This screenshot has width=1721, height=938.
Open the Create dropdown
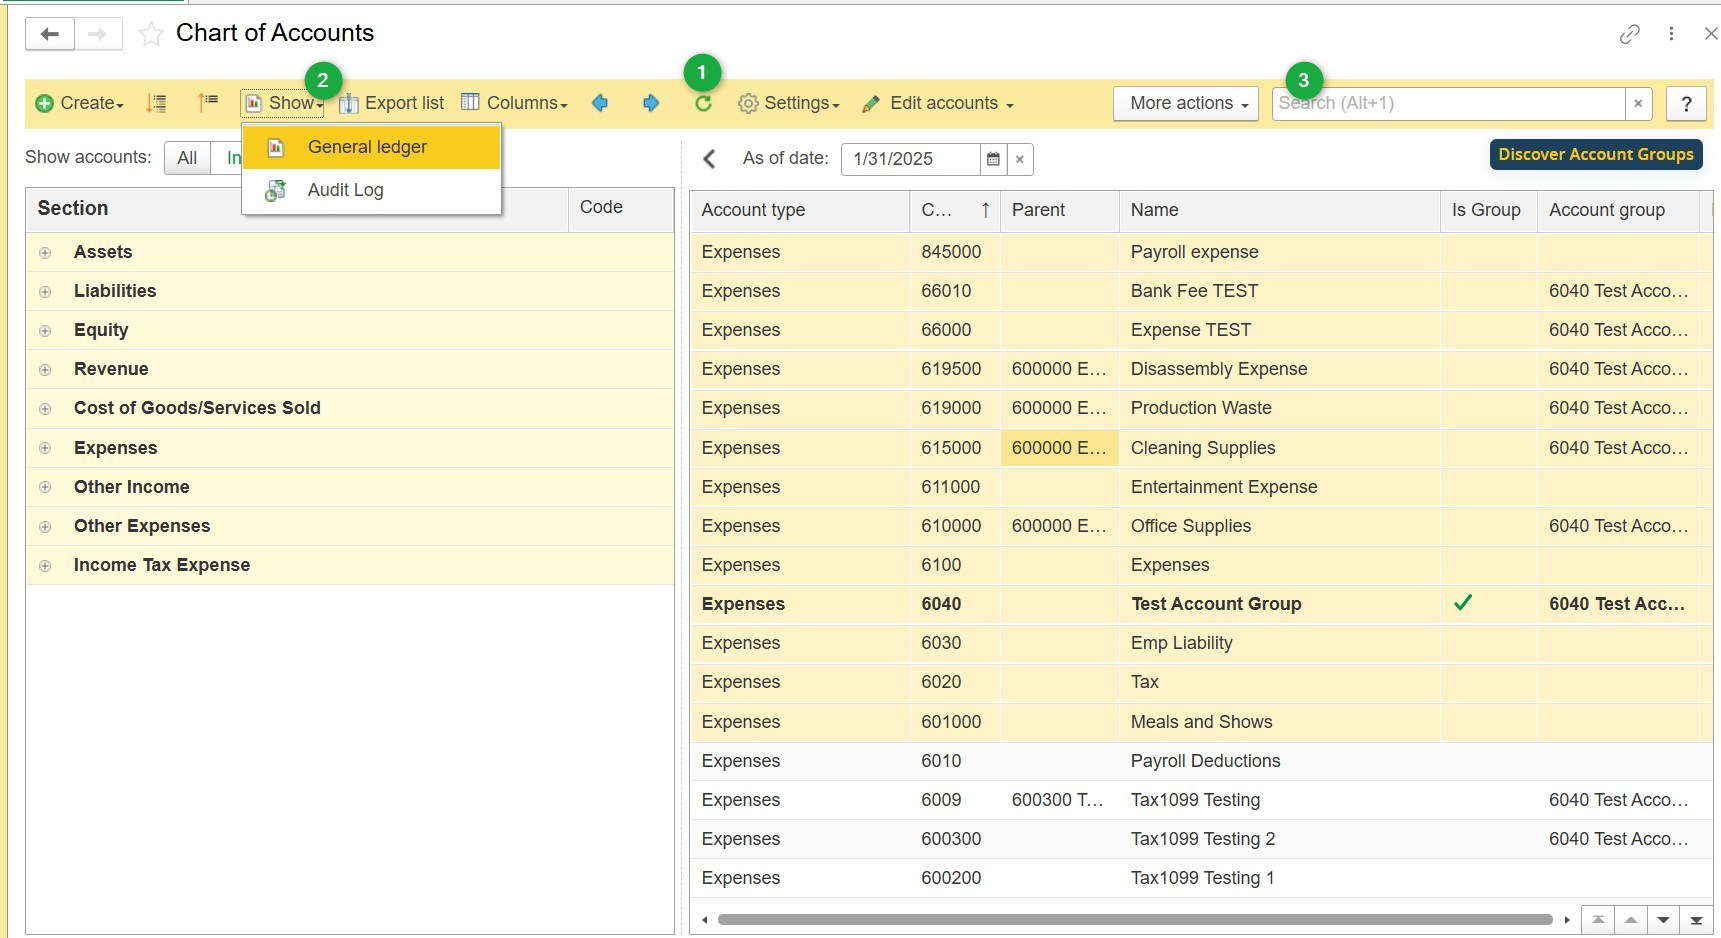[x=80, y=103]
